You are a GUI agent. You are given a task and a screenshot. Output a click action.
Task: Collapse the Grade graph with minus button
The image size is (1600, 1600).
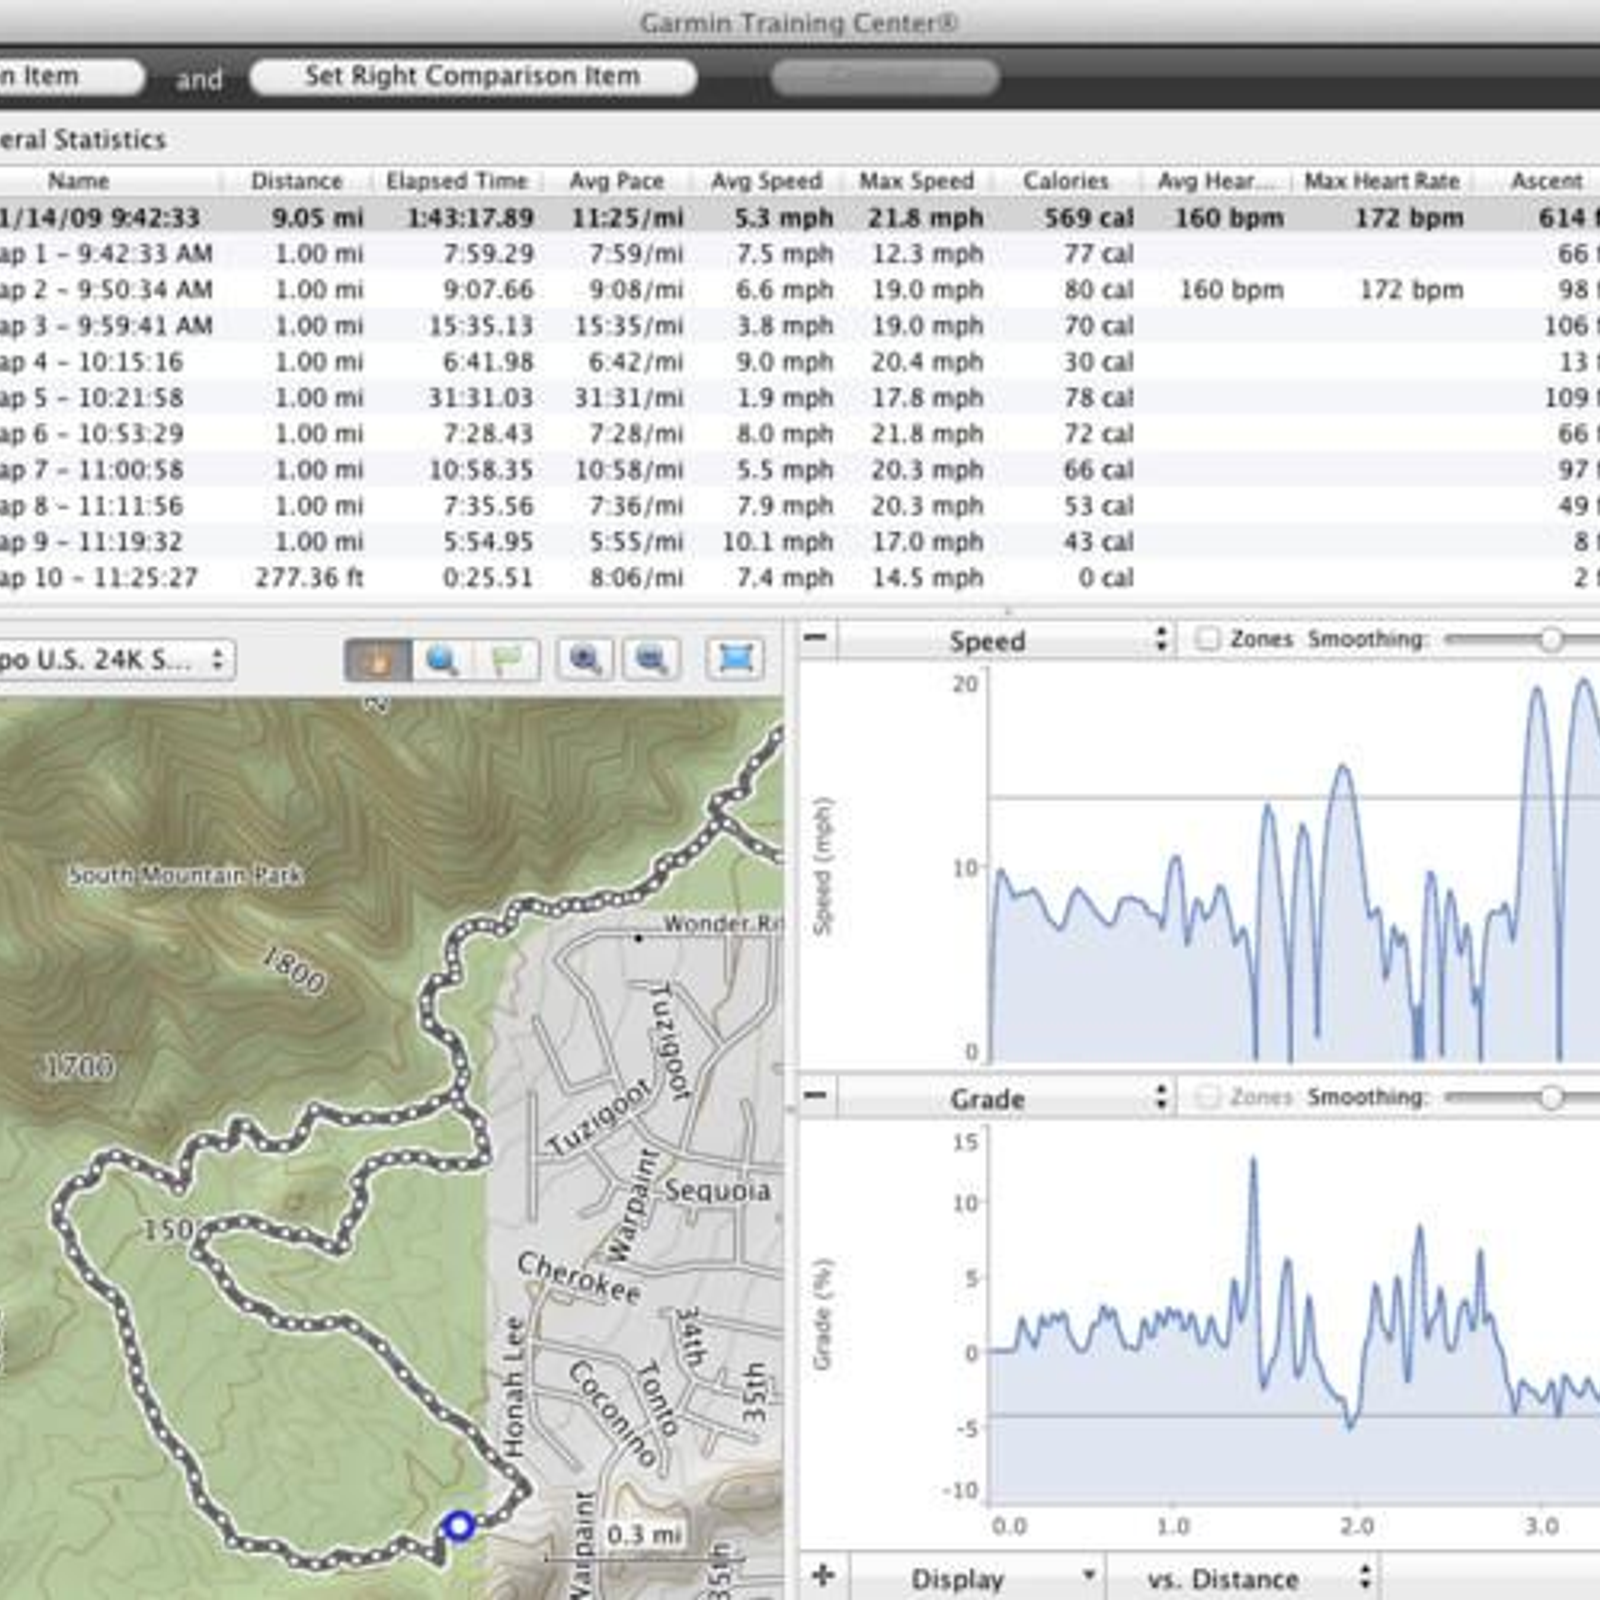816,1096
